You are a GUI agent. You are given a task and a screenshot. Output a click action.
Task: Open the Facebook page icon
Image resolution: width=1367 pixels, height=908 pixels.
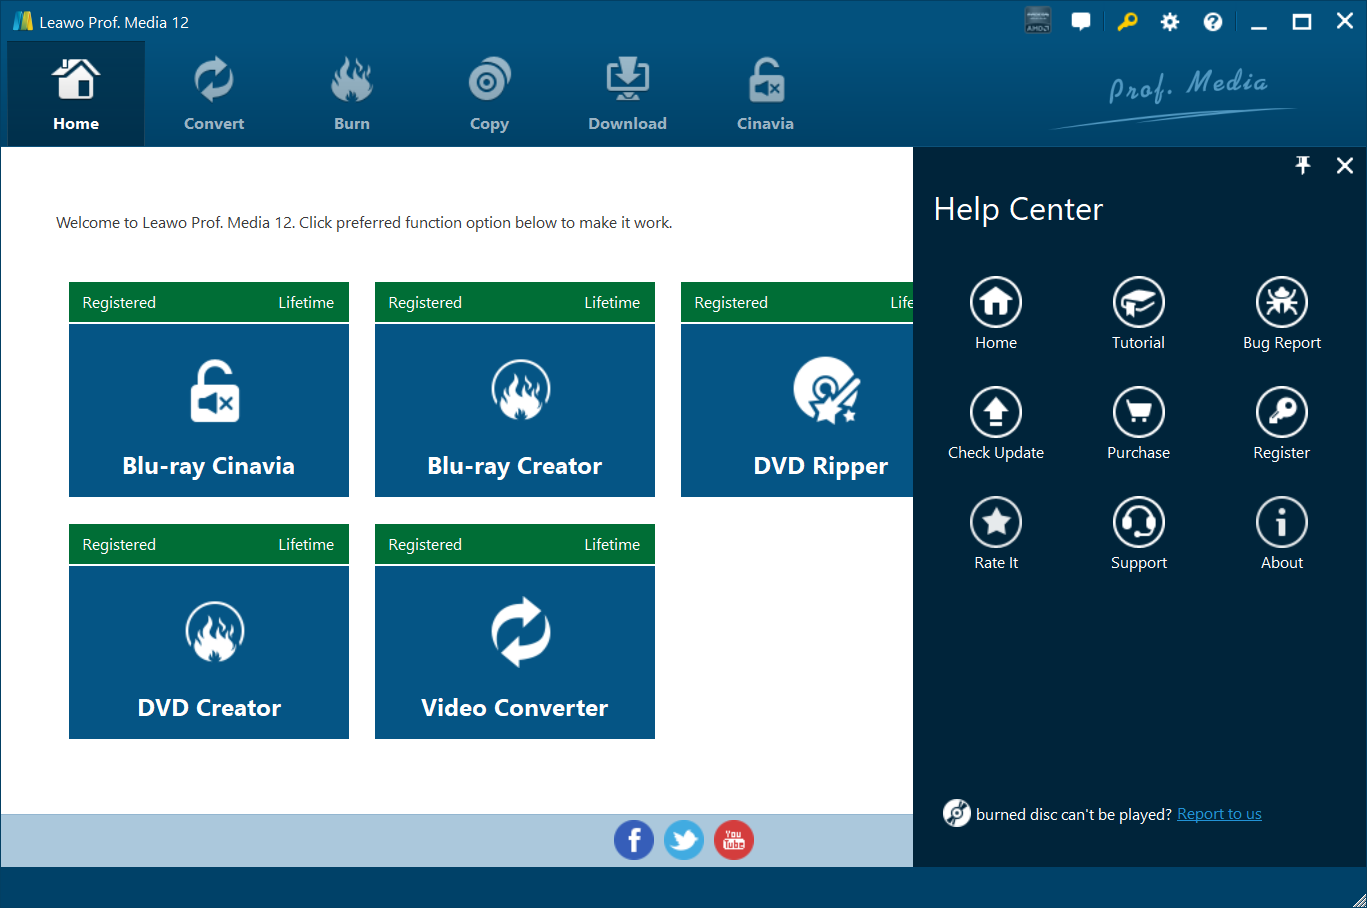point(634,840)
